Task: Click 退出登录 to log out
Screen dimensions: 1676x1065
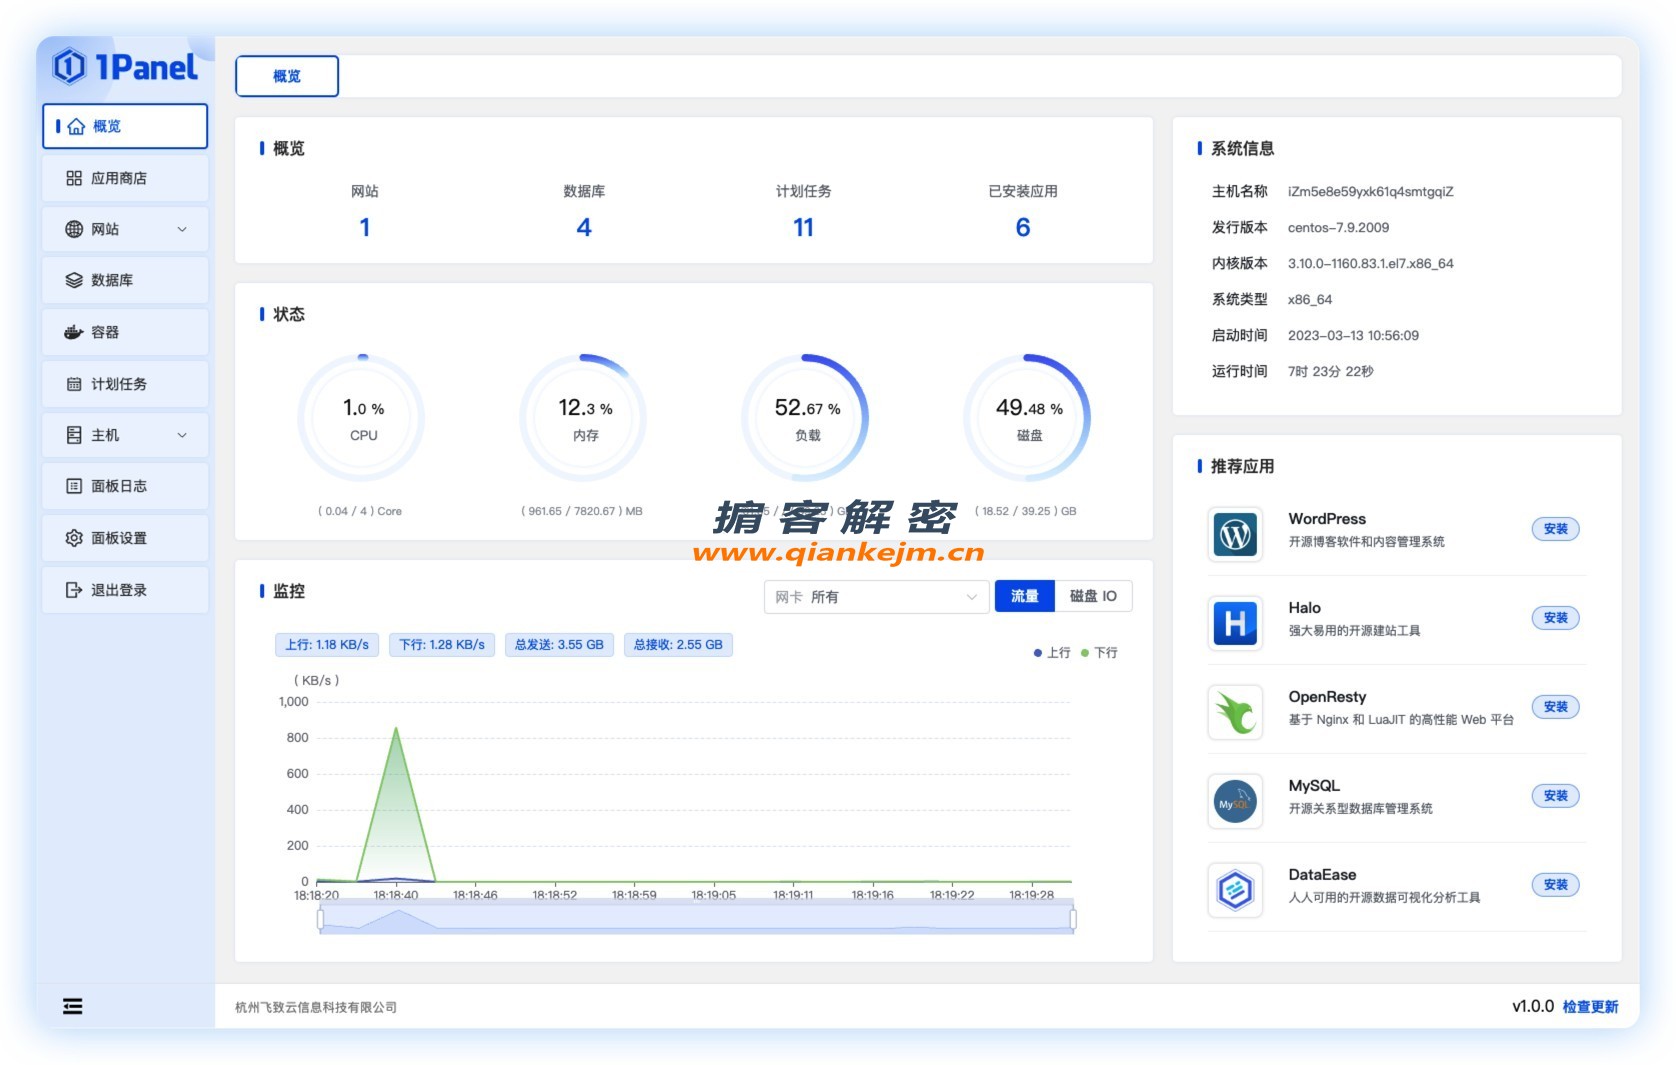Action: pyautogui.click(x=125, y=590)
